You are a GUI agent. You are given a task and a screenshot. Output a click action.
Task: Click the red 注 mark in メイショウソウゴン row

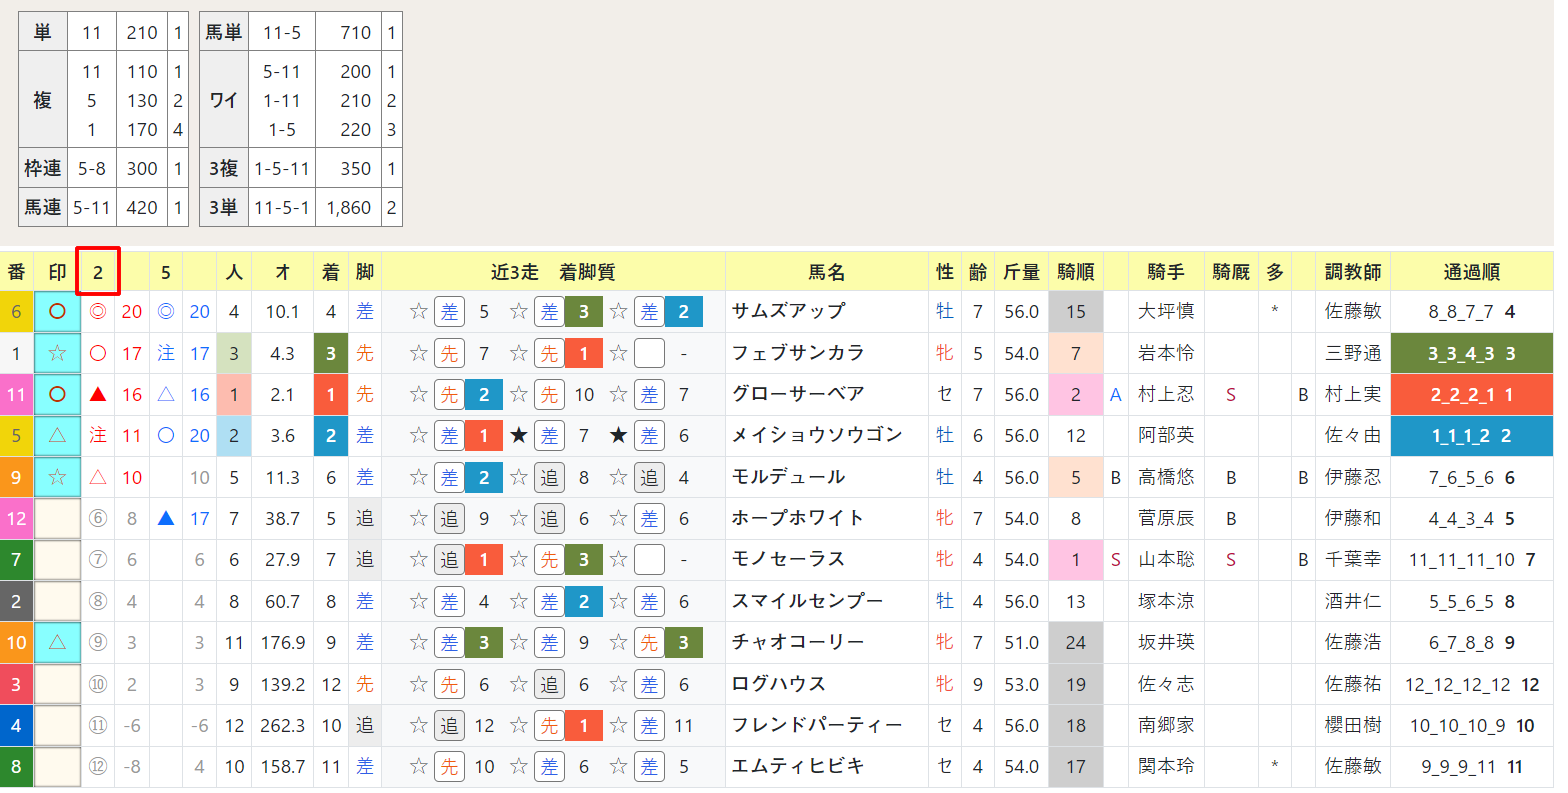(98, 436)
